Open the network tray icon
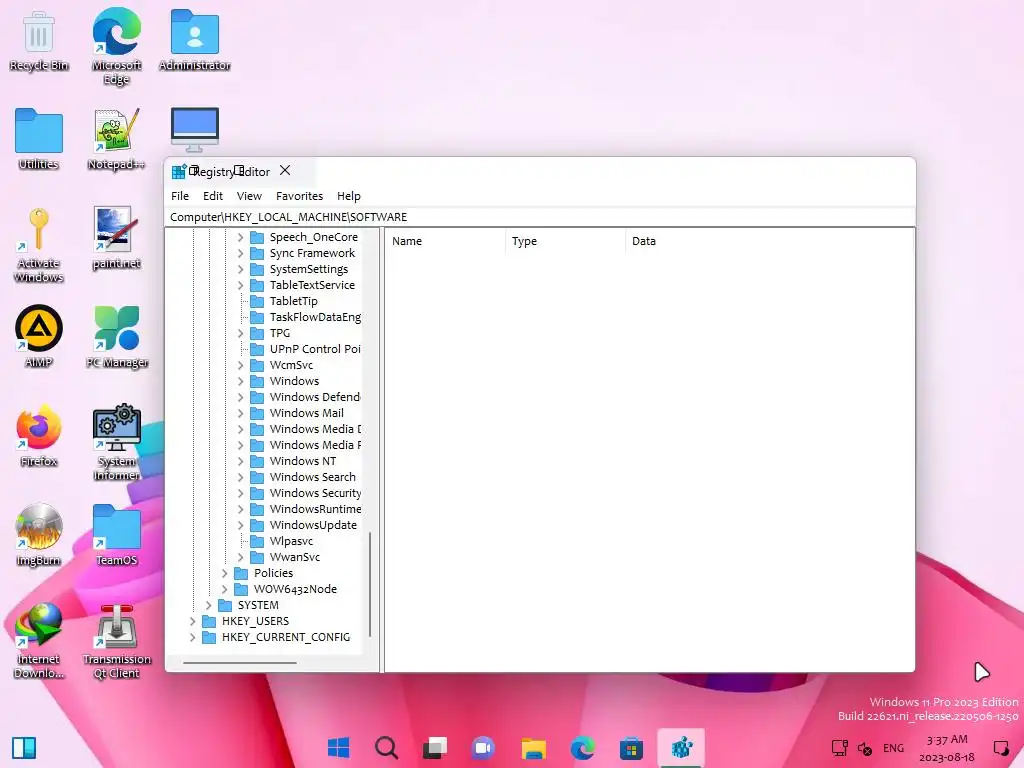Image resolution: width=1024 pixels, height=768 pixels. [839, 748]
